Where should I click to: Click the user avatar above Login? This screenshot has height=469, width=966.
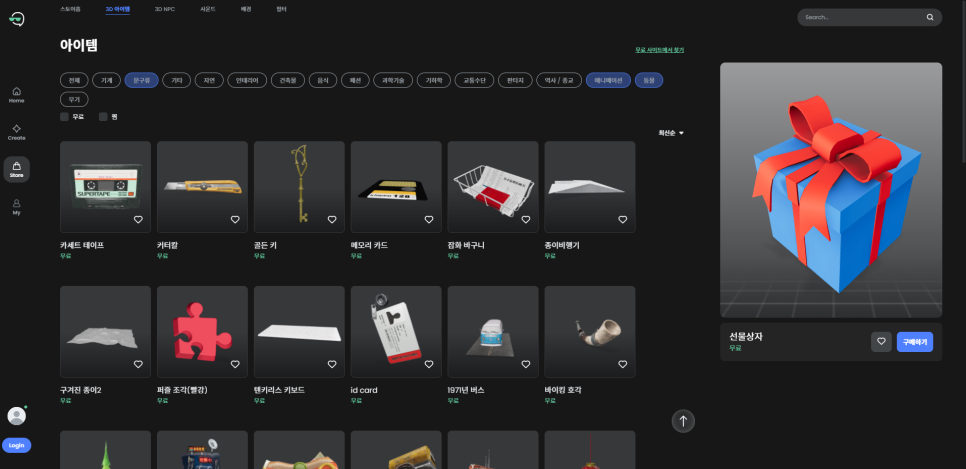coord(17,415)
